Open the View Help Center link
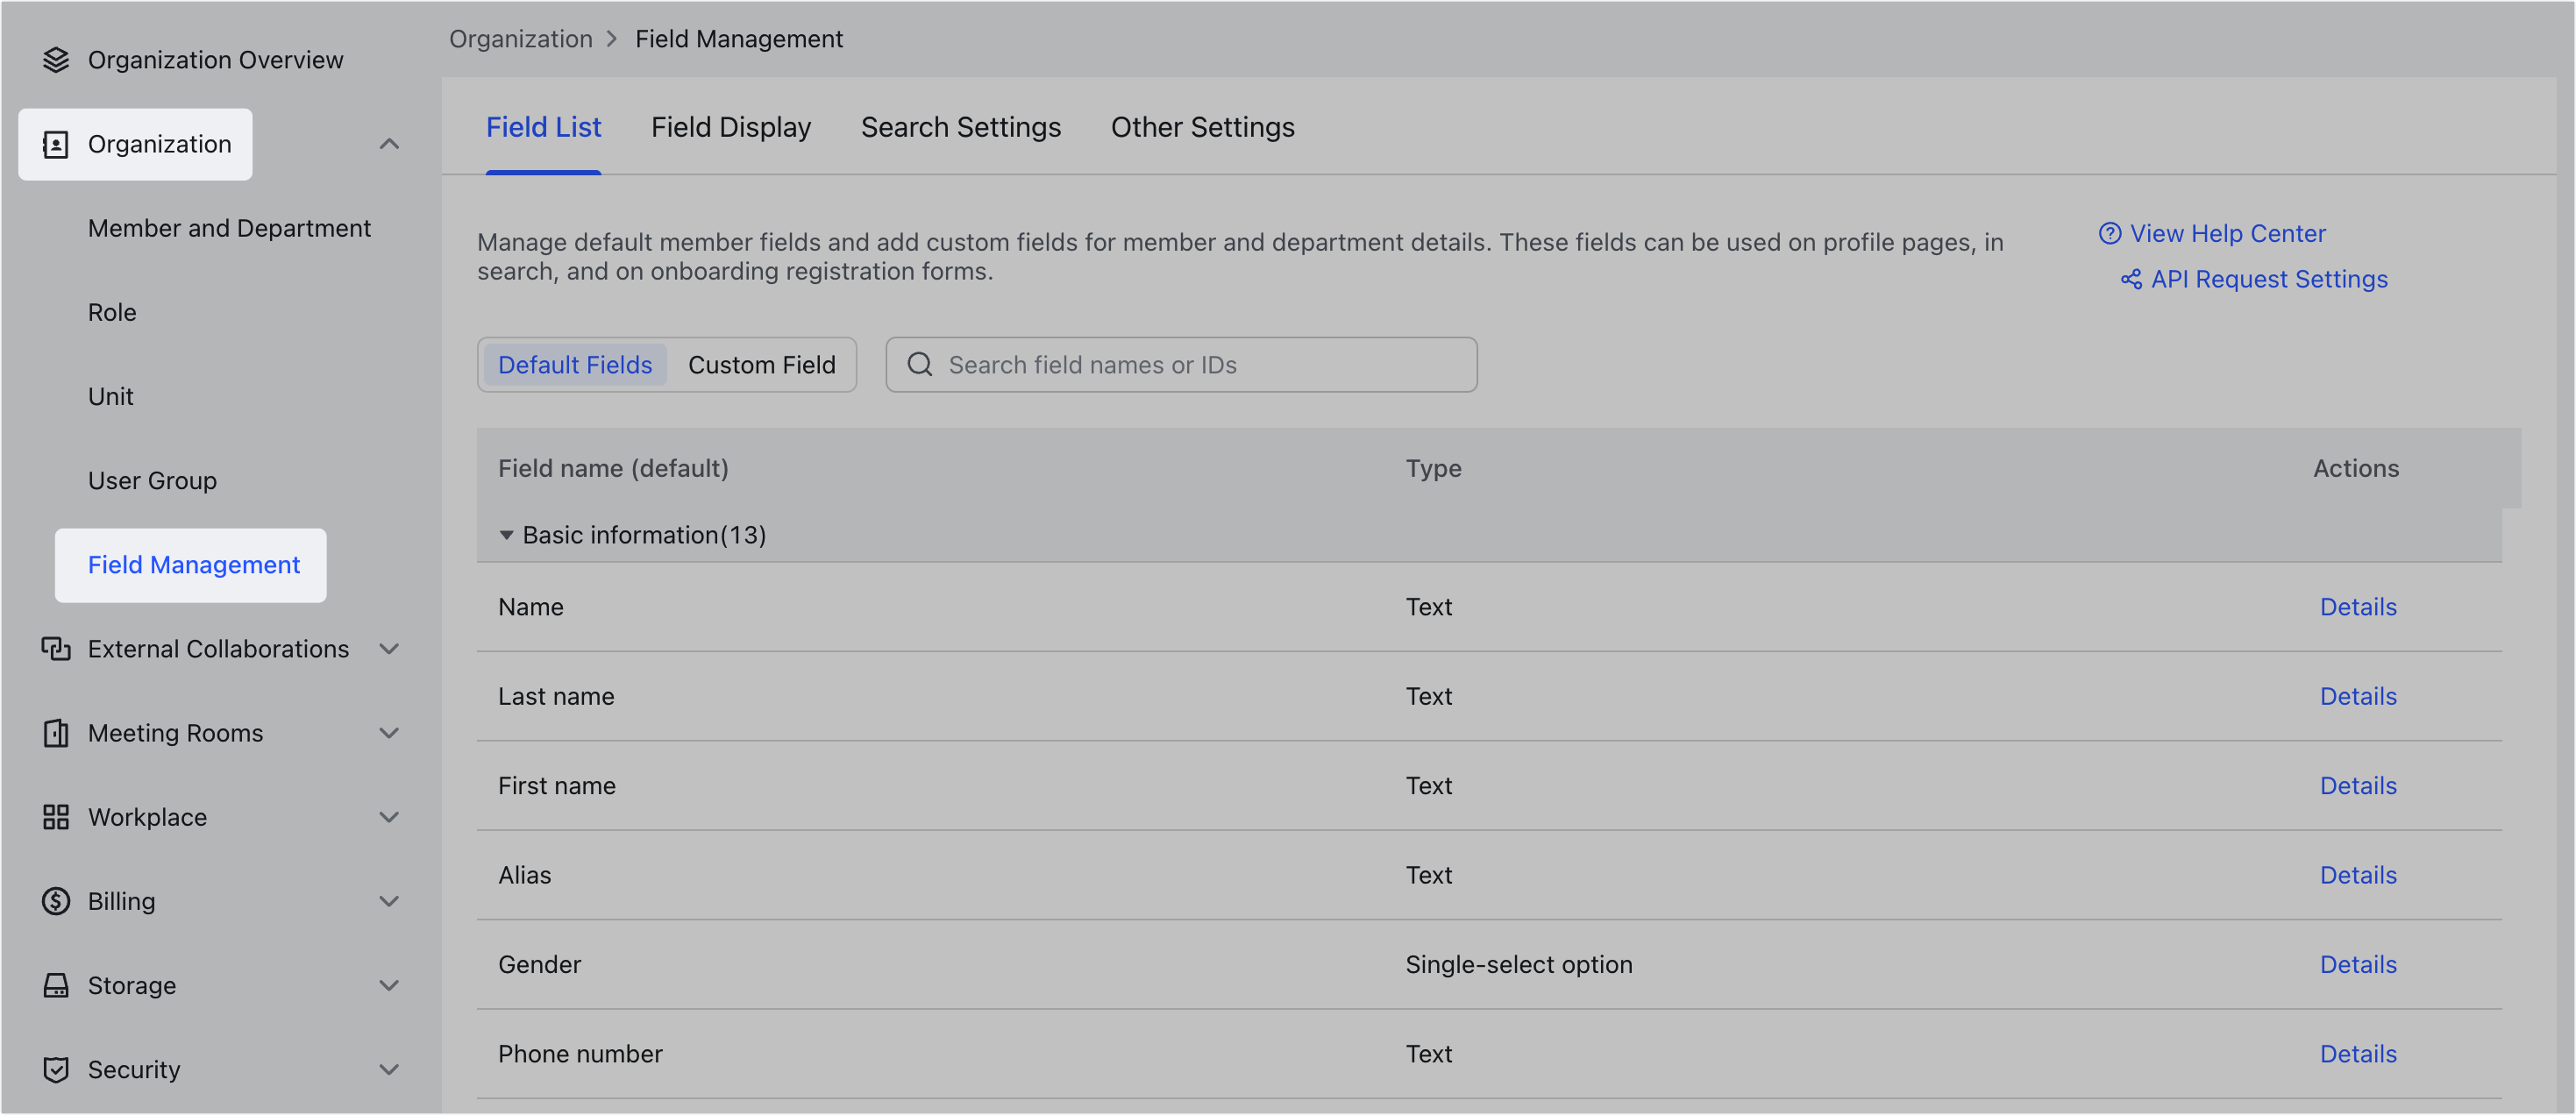Viewport: 2576px width, 1115px height. coord(2228,233)
